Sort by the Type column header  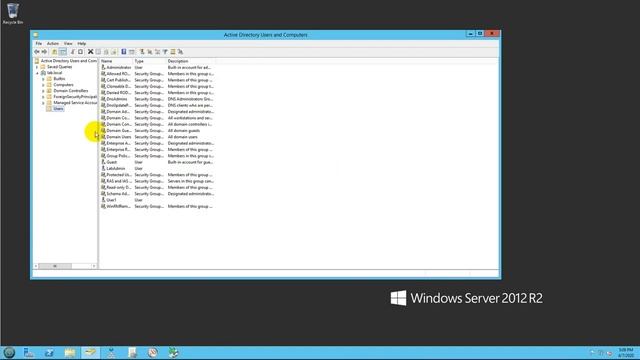pyautogui.click(x=149, y=61)
